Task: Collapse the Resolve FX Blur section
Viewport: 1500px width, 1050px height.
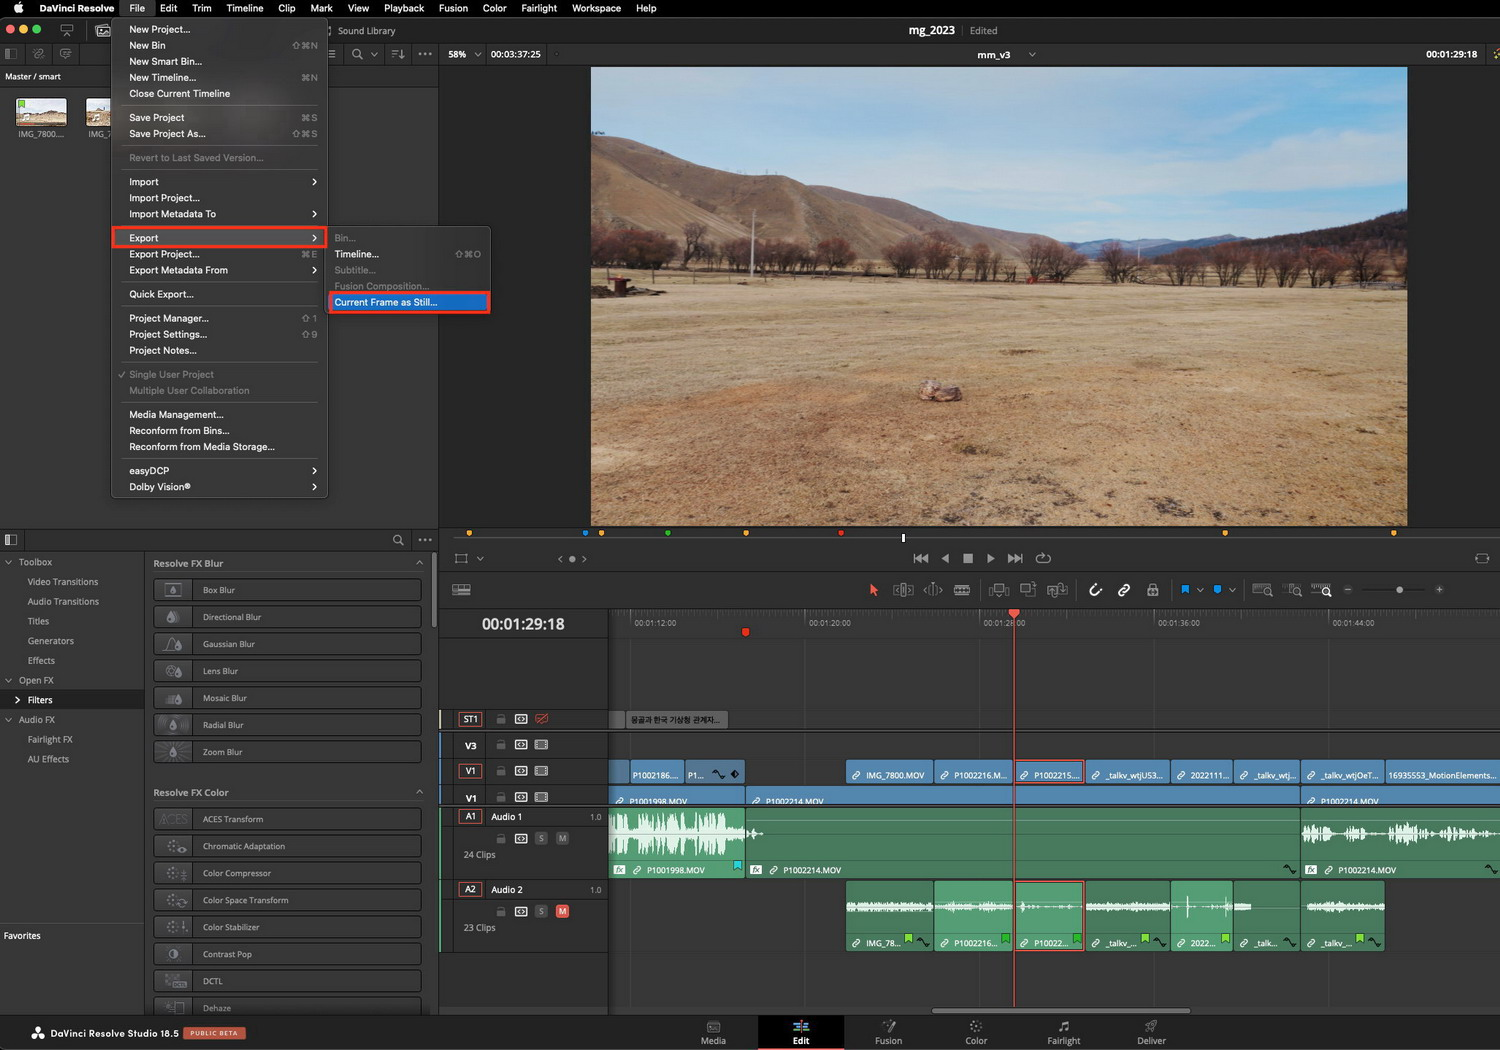Action: coord(419,563)
